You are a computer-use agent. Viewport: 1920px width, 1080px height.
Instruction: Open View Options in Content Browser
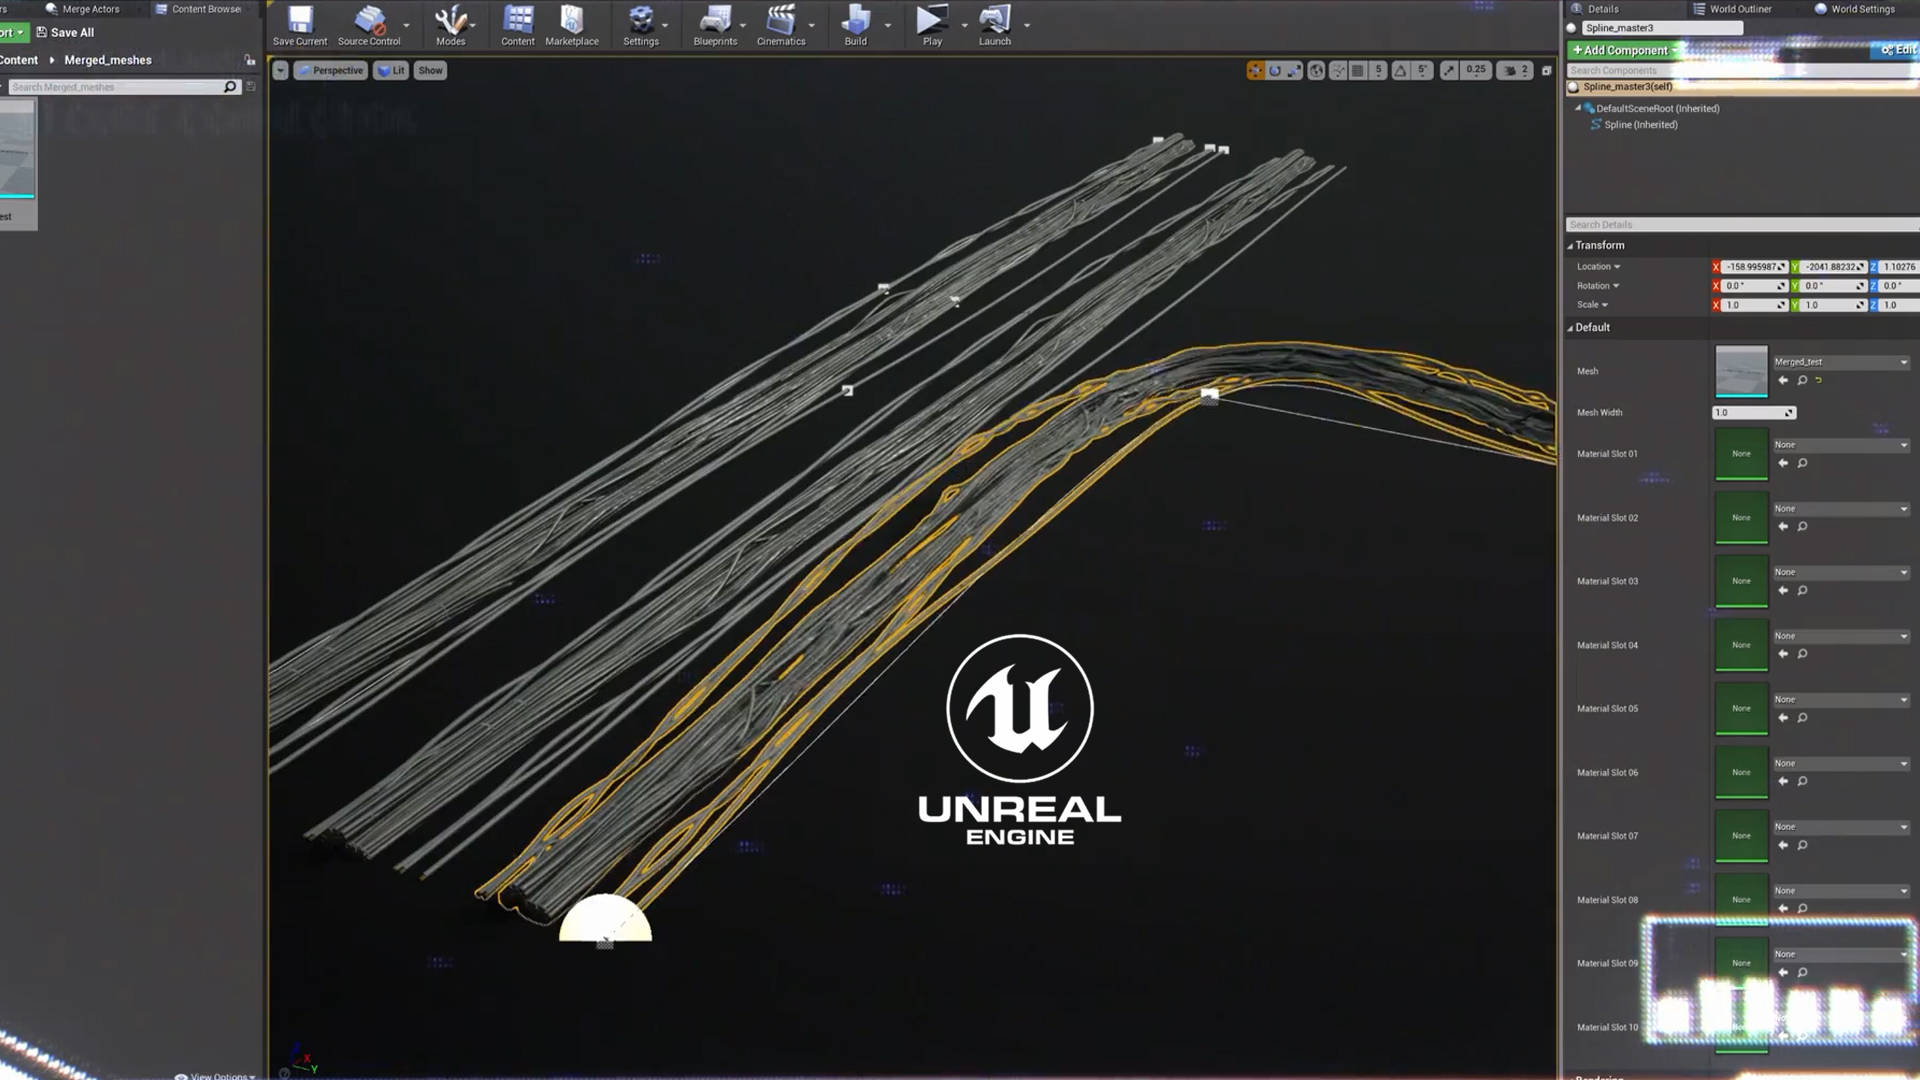215,1076
